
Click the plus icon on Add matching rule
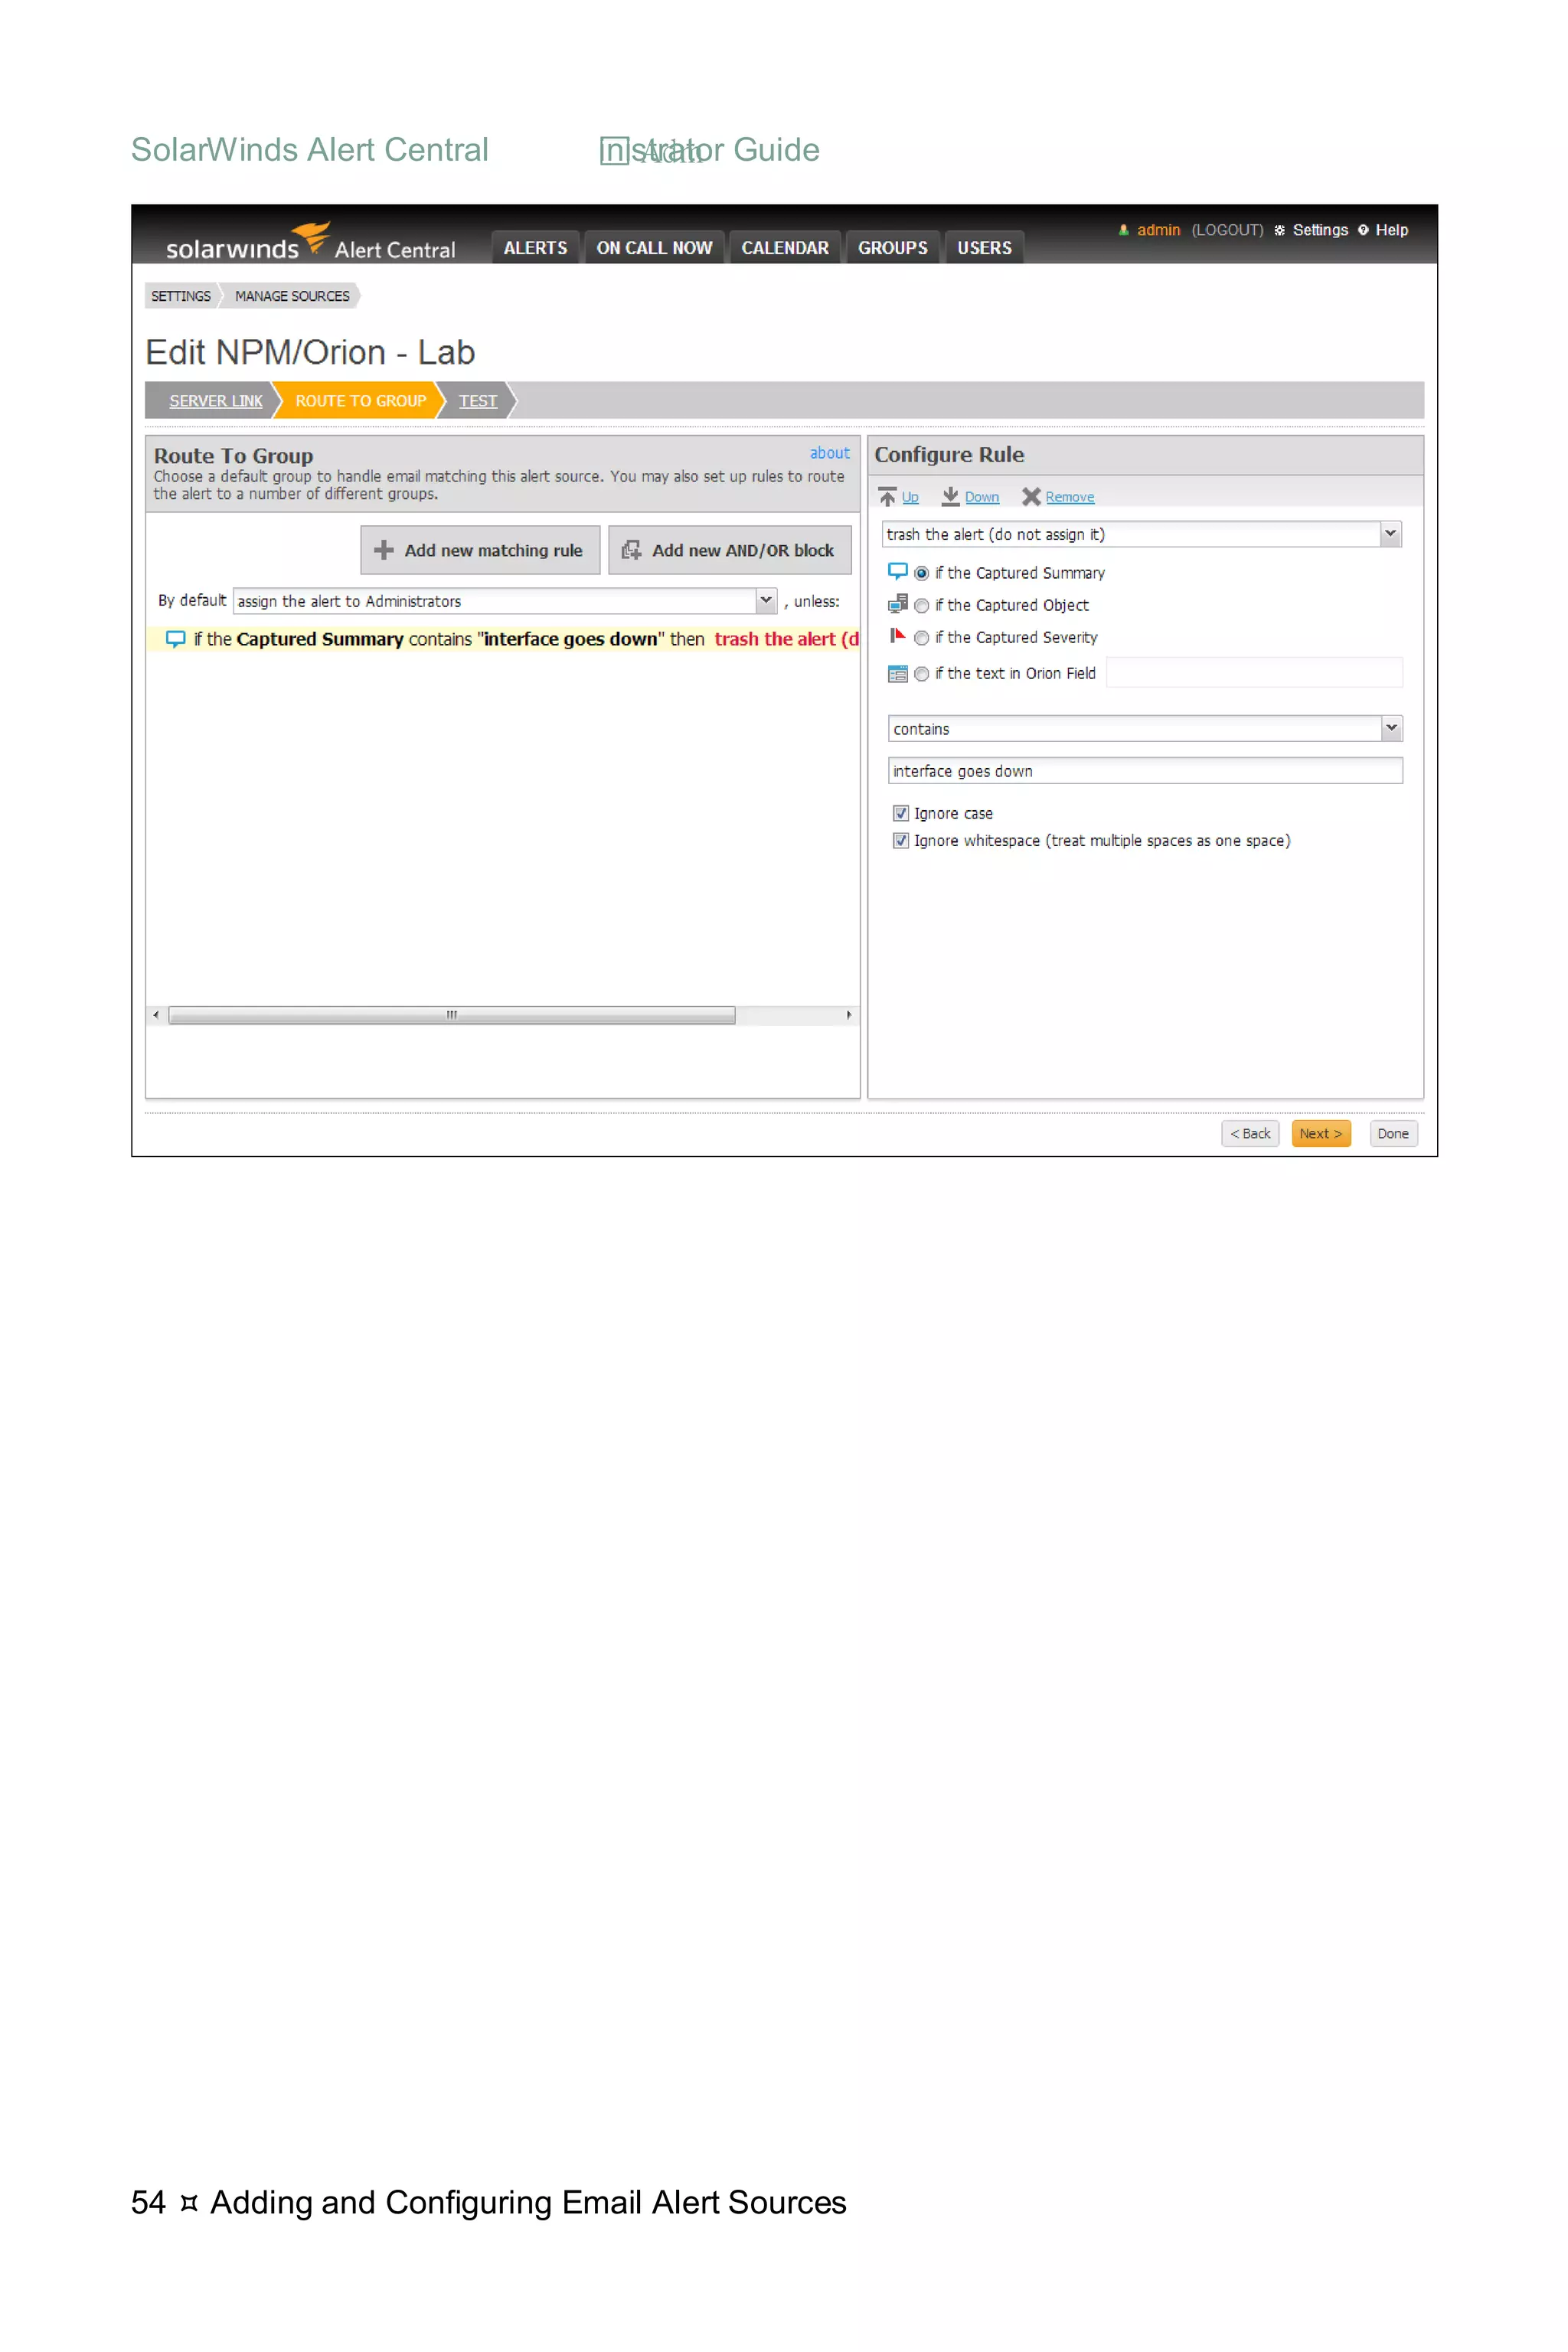383,550
